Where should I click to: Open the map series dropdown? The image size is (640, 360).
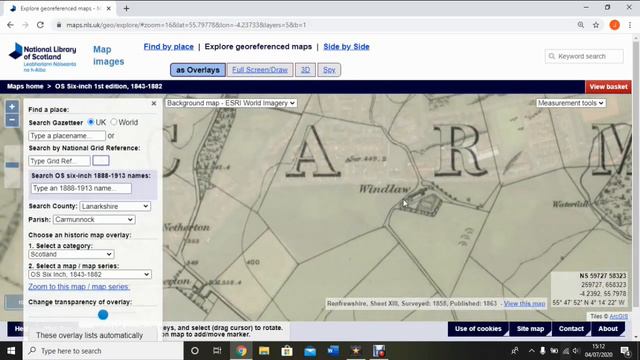click(90, 274)
